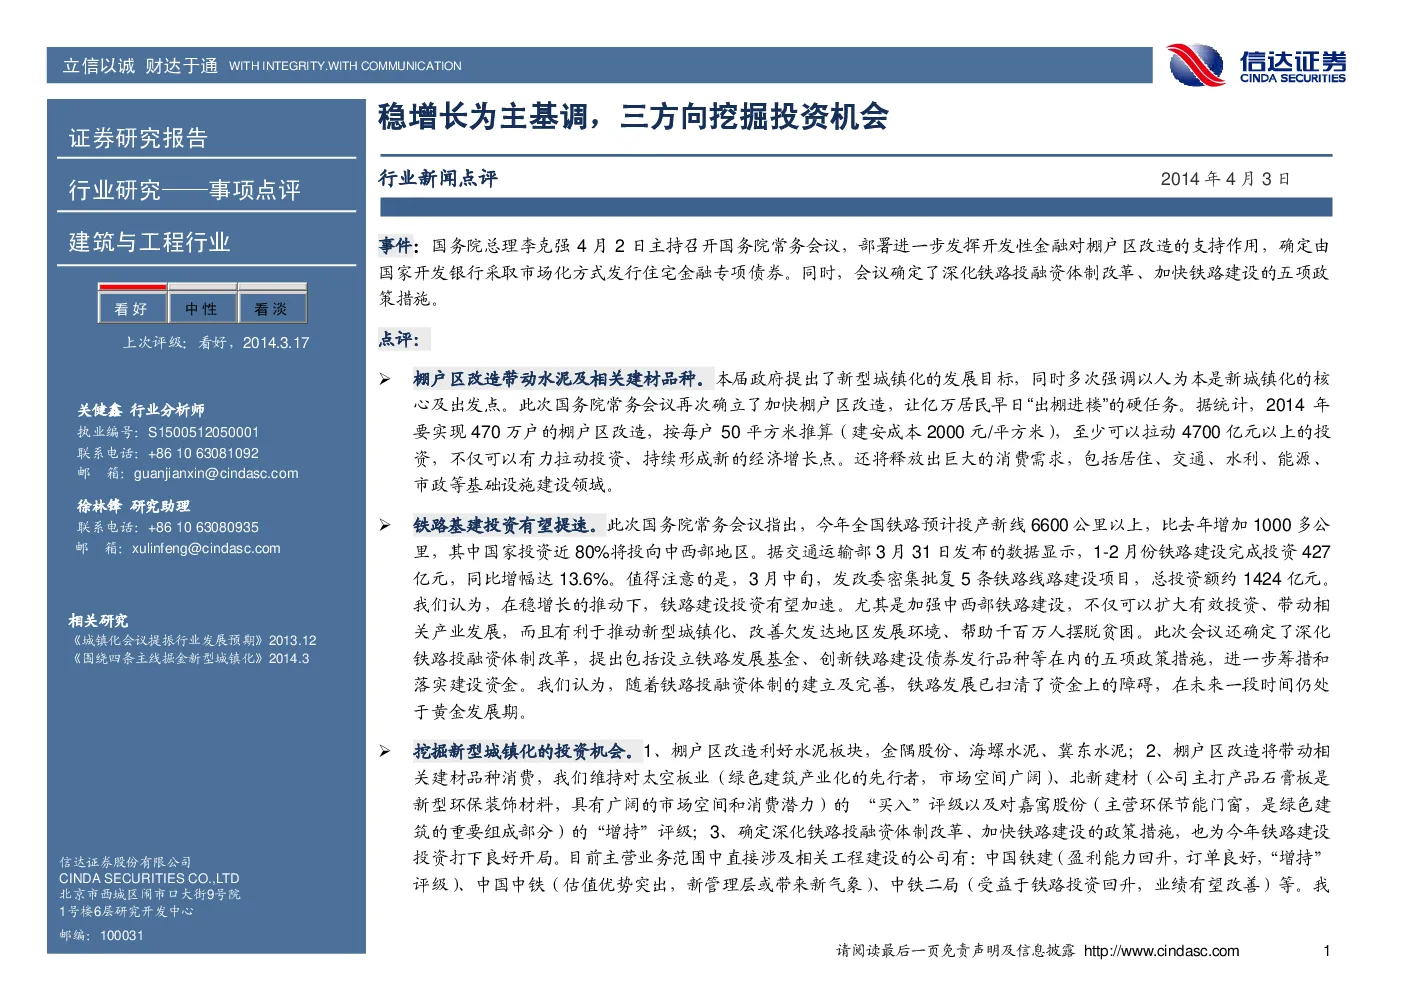Click phone number +86 10 63081092
The height and width of the screenshot is (992, 1403).
click(x=203, y=453)
